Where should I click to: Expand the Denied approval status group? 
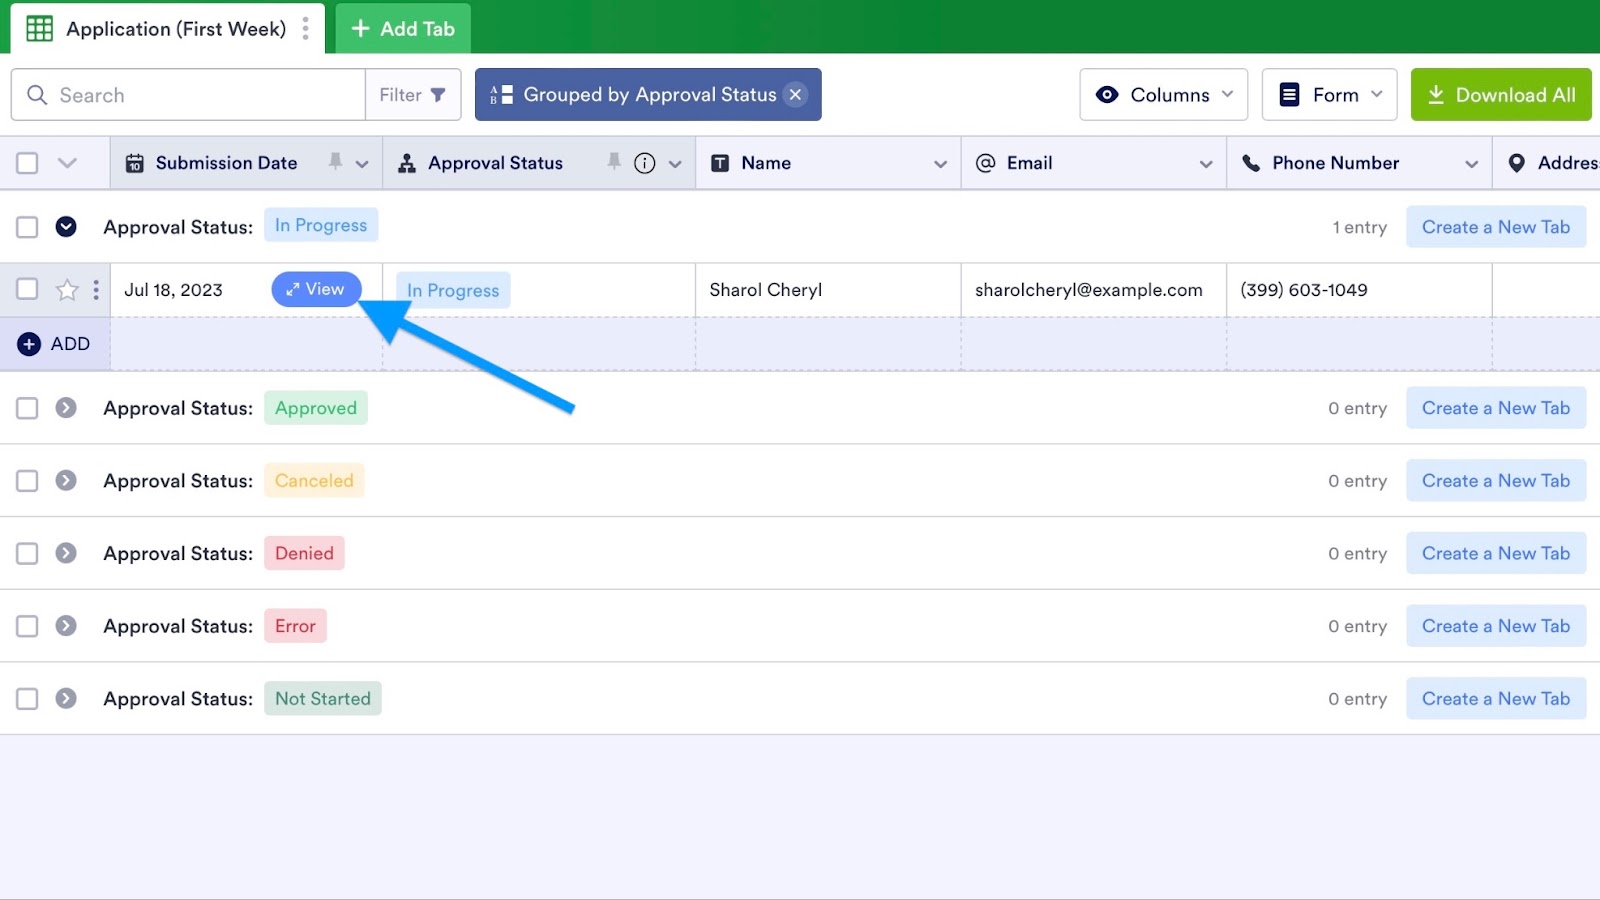point(66,553)
